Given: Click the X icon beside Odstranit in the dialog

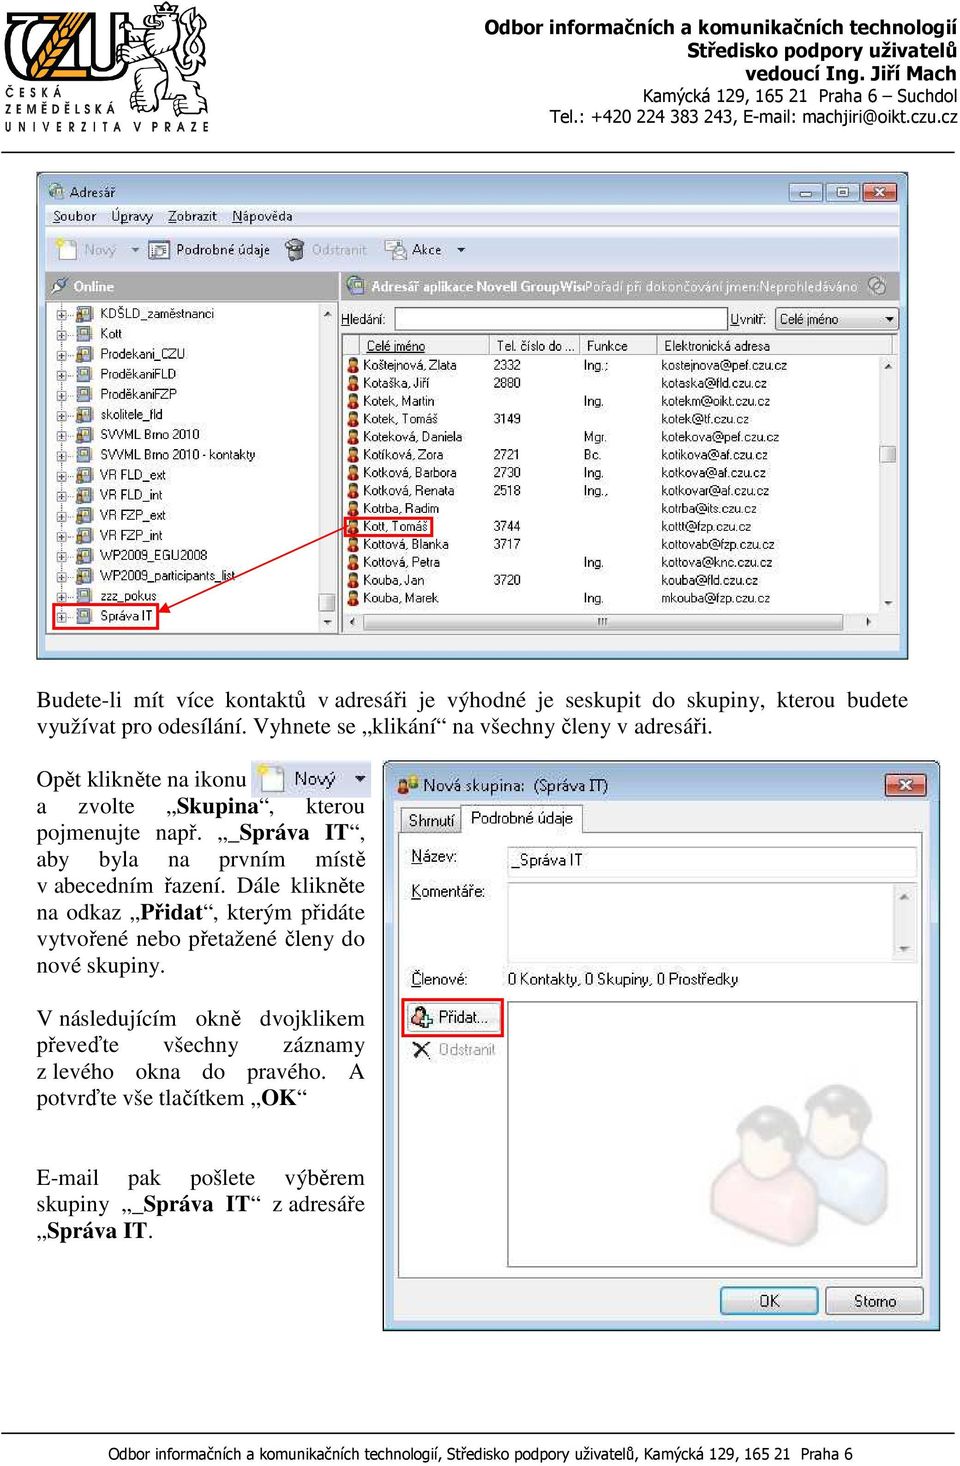Looking at the screenshot, I should 421,1049.
